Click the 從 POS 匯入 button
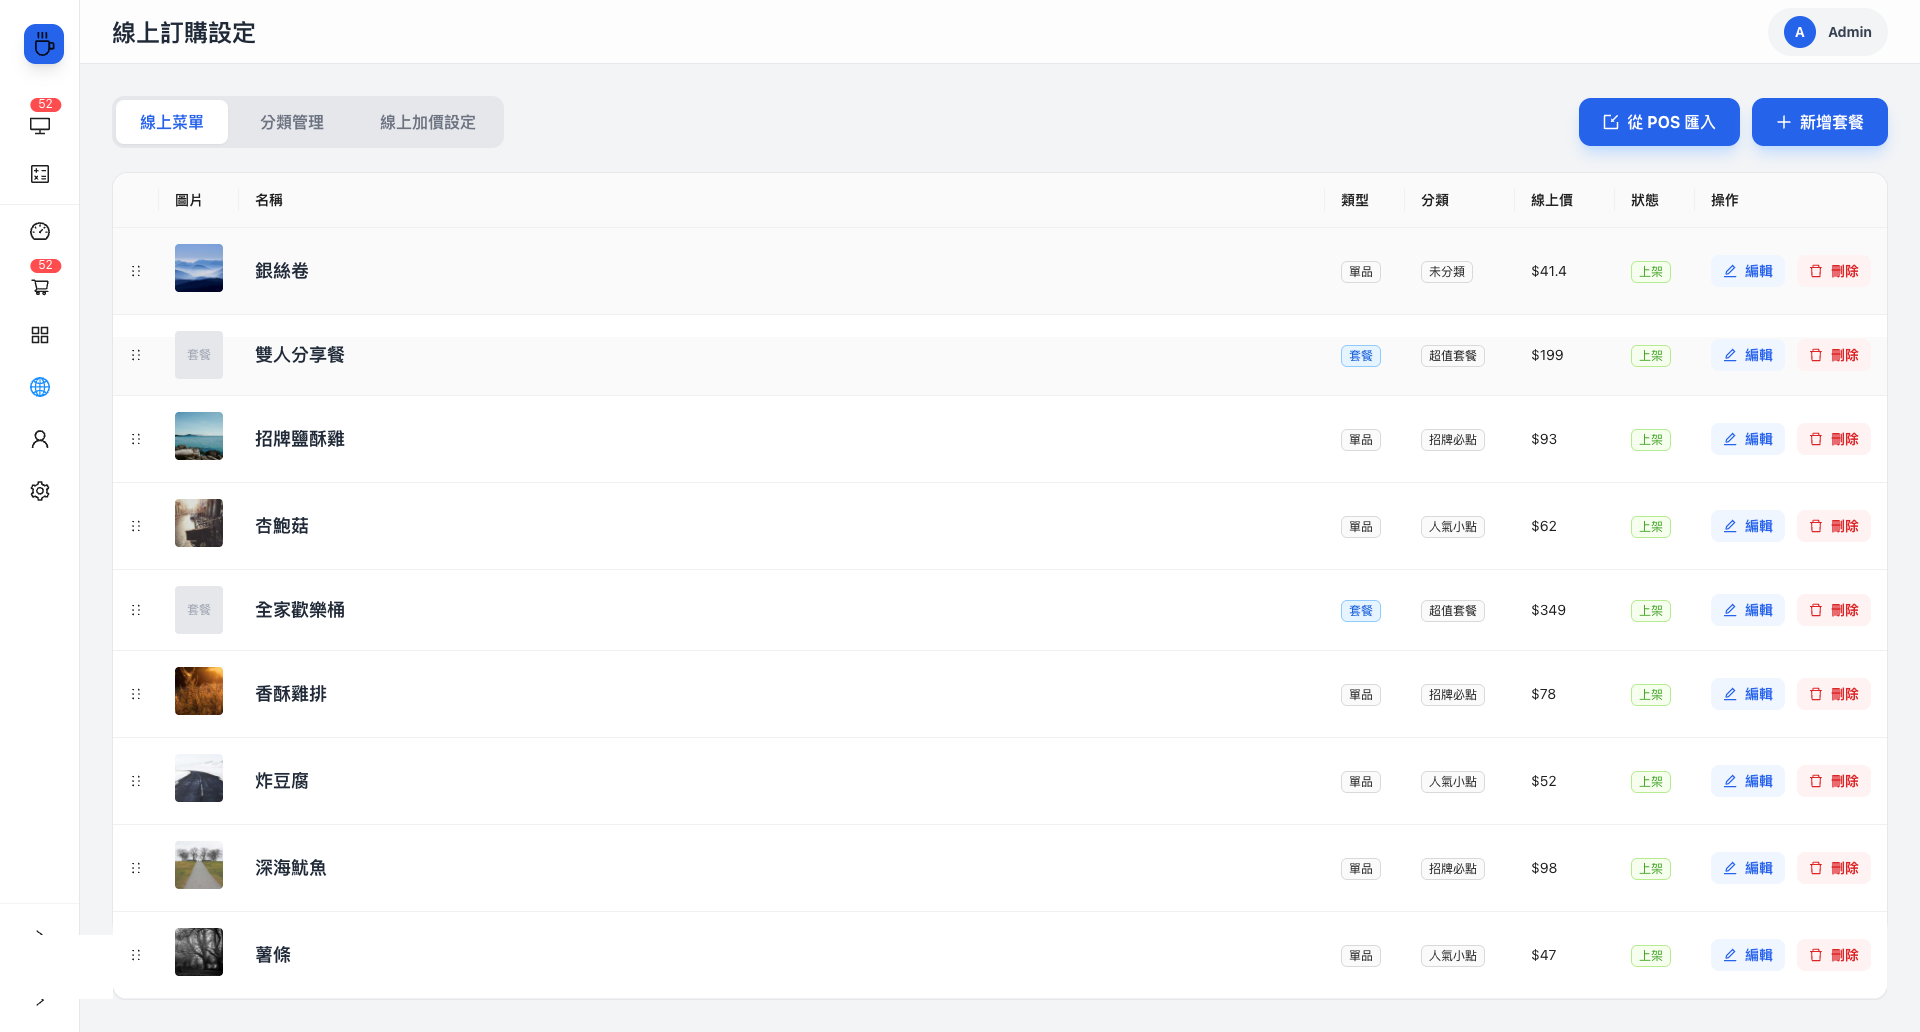Image resolution: width=1920 pixels, height=1032 pixels. pos(1659,122)
